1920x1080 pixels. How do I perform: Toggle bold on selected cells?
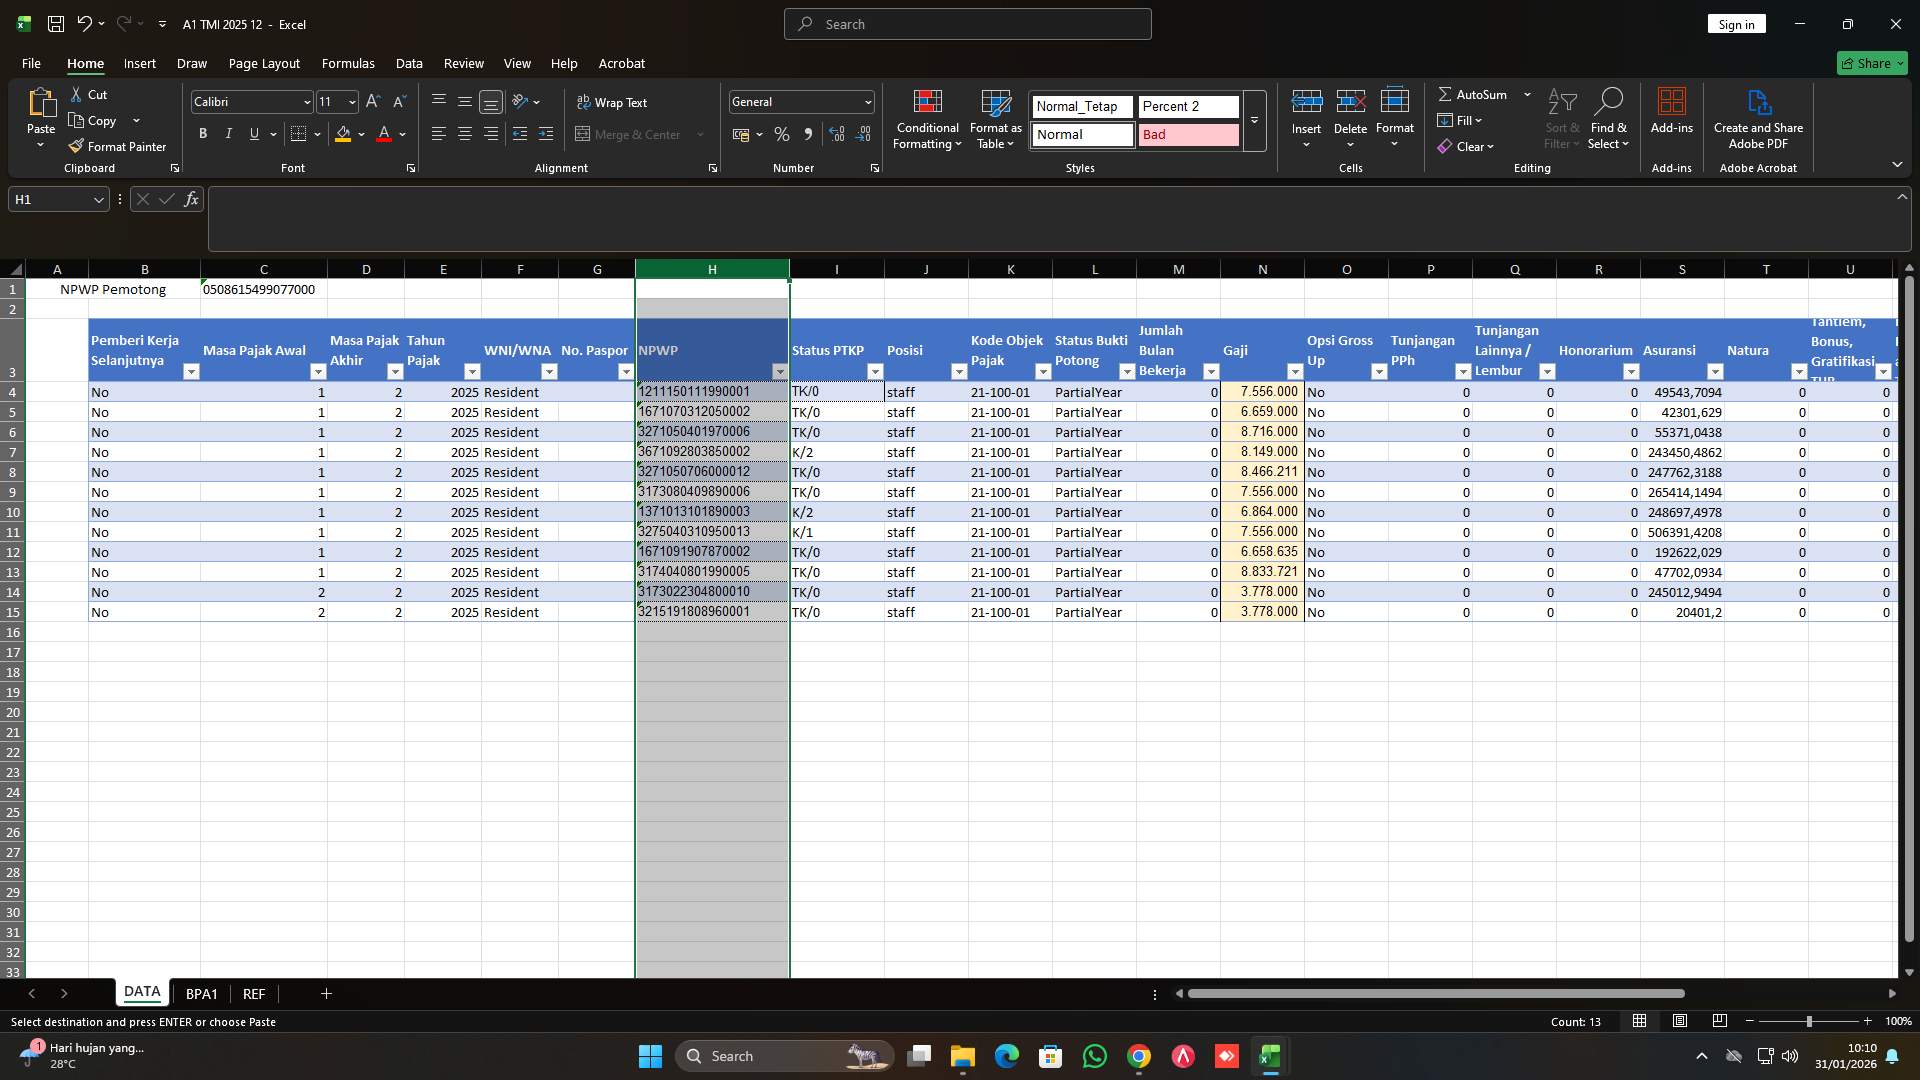[x=202, y=133]
